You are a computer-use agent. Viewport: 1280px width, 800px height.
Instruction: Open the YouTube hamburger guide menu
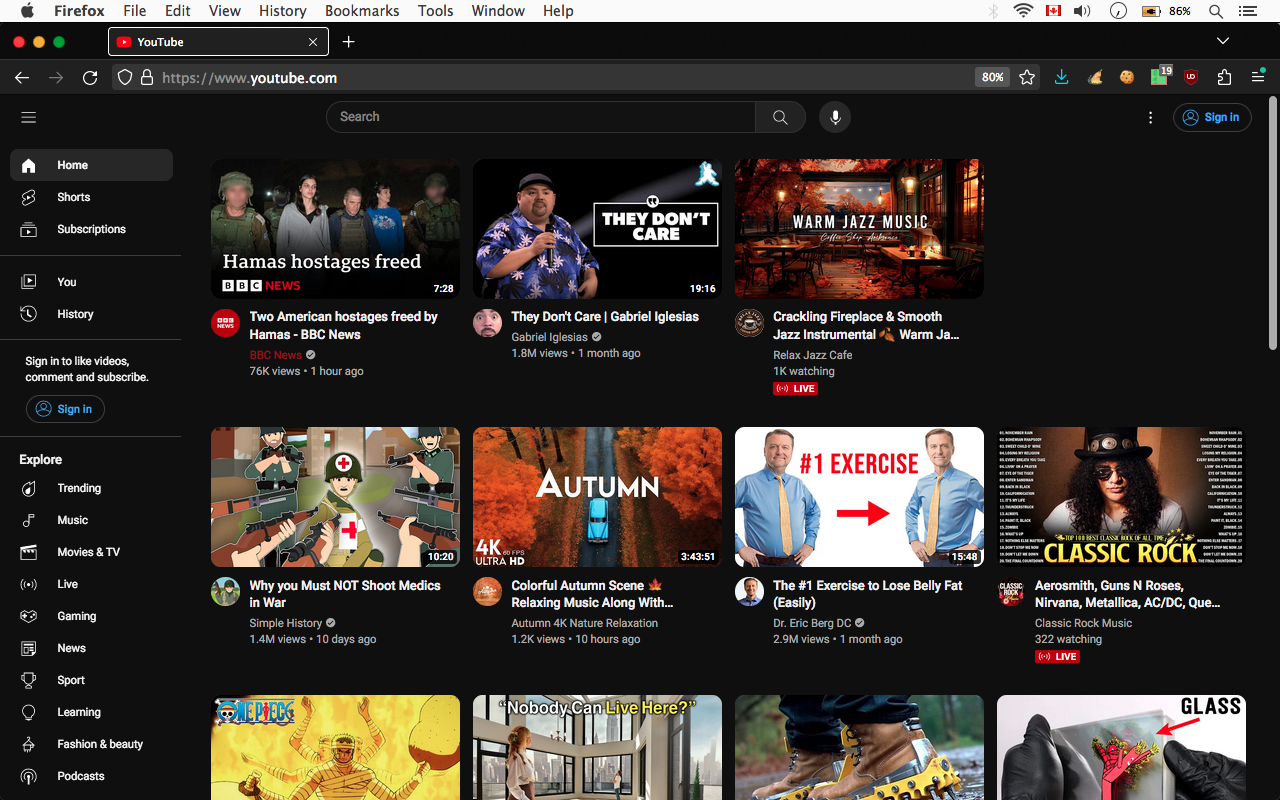(x=28, y=117)
